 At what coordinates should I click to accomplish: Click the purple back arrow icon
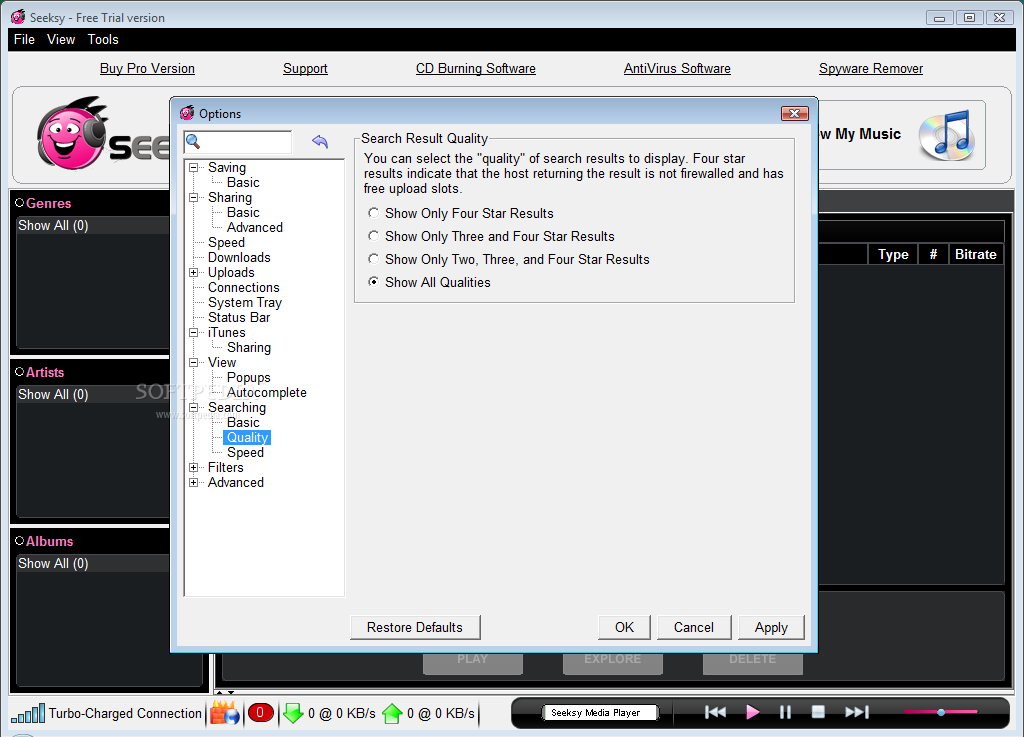320,141
